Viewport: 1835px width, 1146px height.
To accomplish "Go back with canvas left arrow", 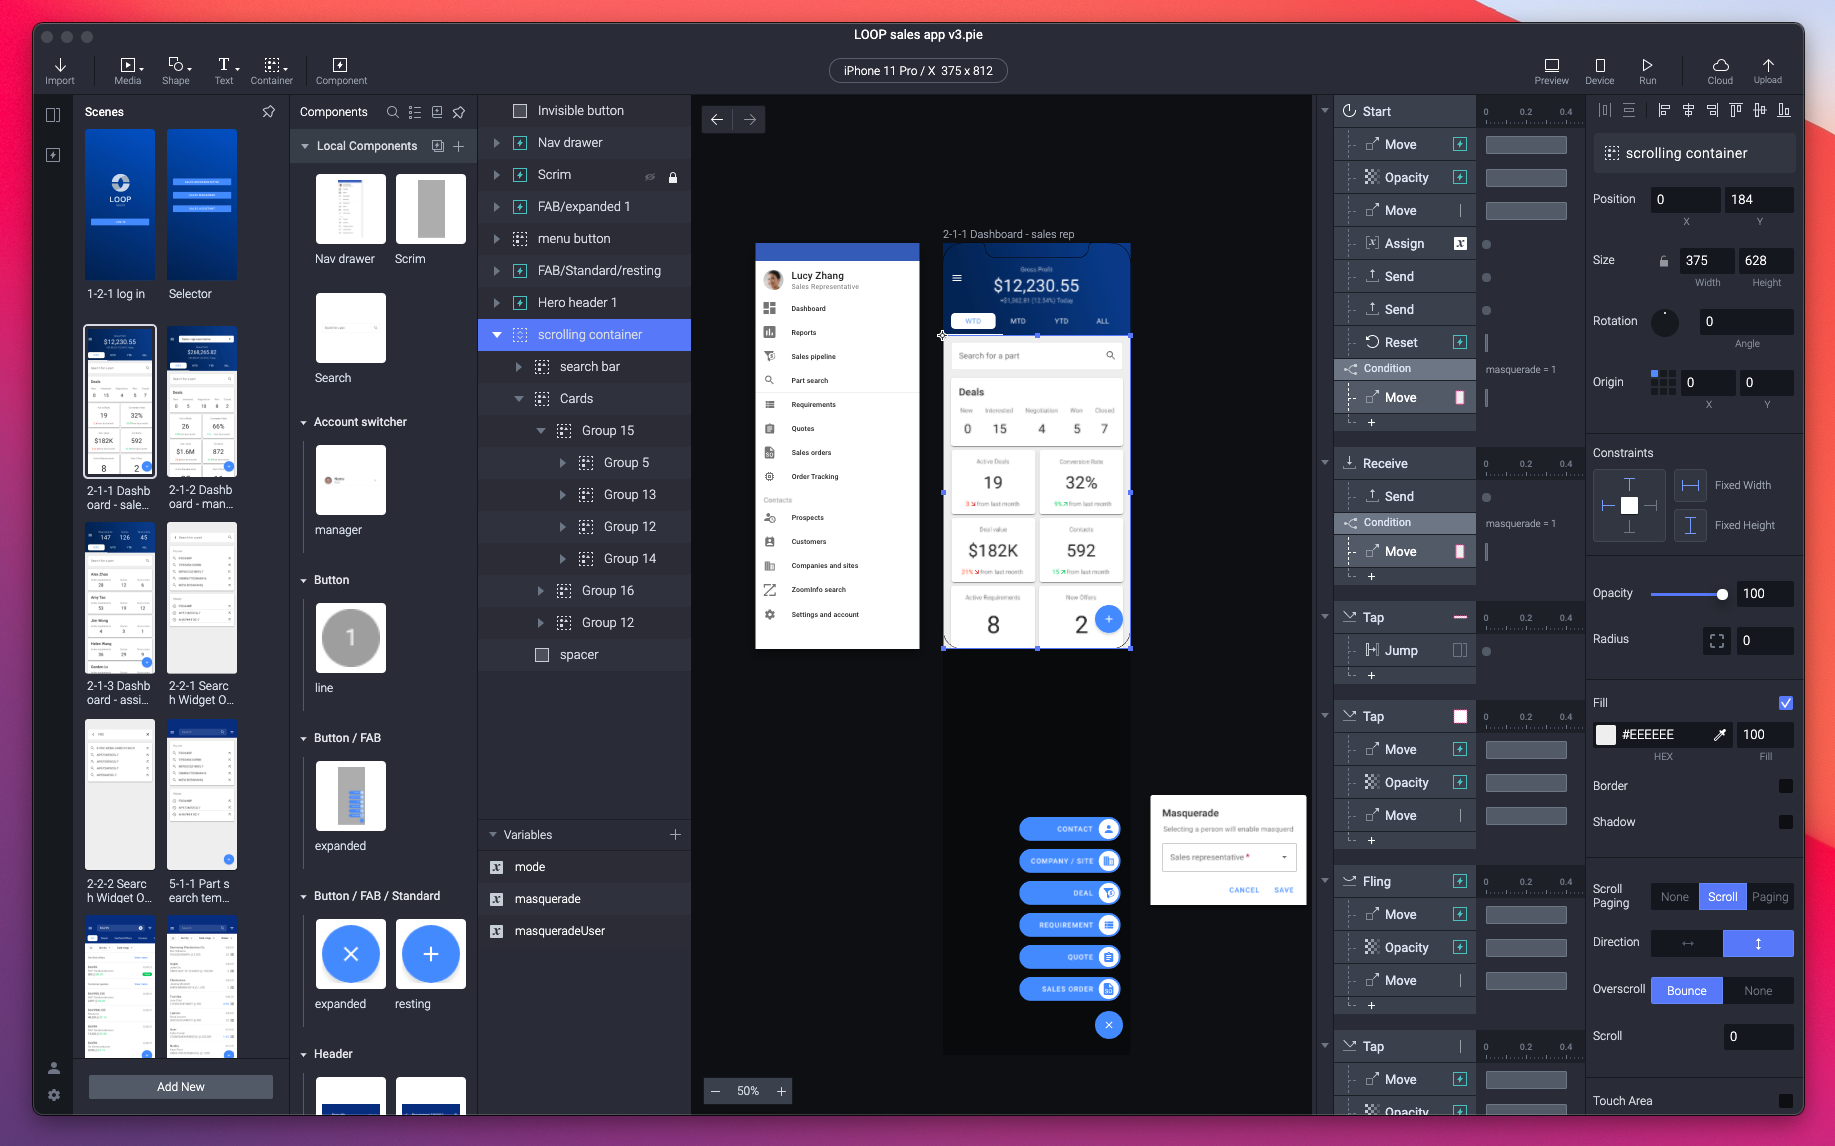I will point(717,120).
